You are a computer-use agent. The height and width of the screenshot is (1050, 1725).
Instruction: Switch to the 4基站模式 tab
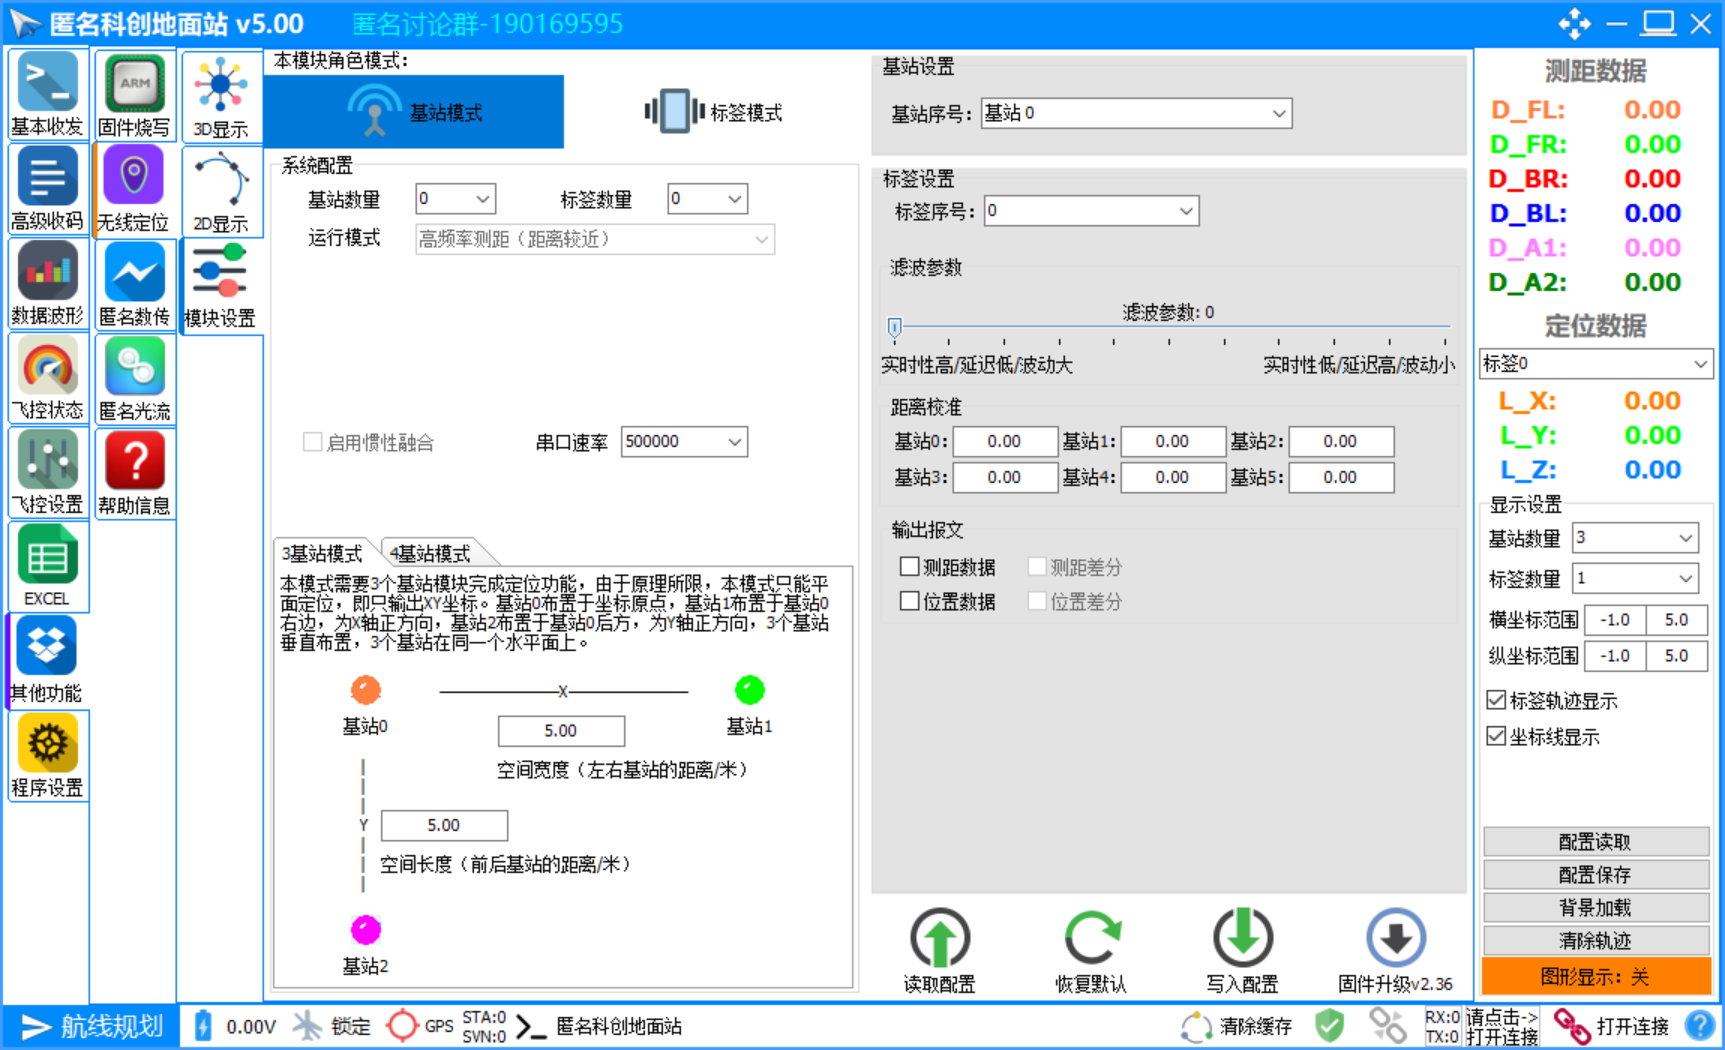(x=432, y=553)
